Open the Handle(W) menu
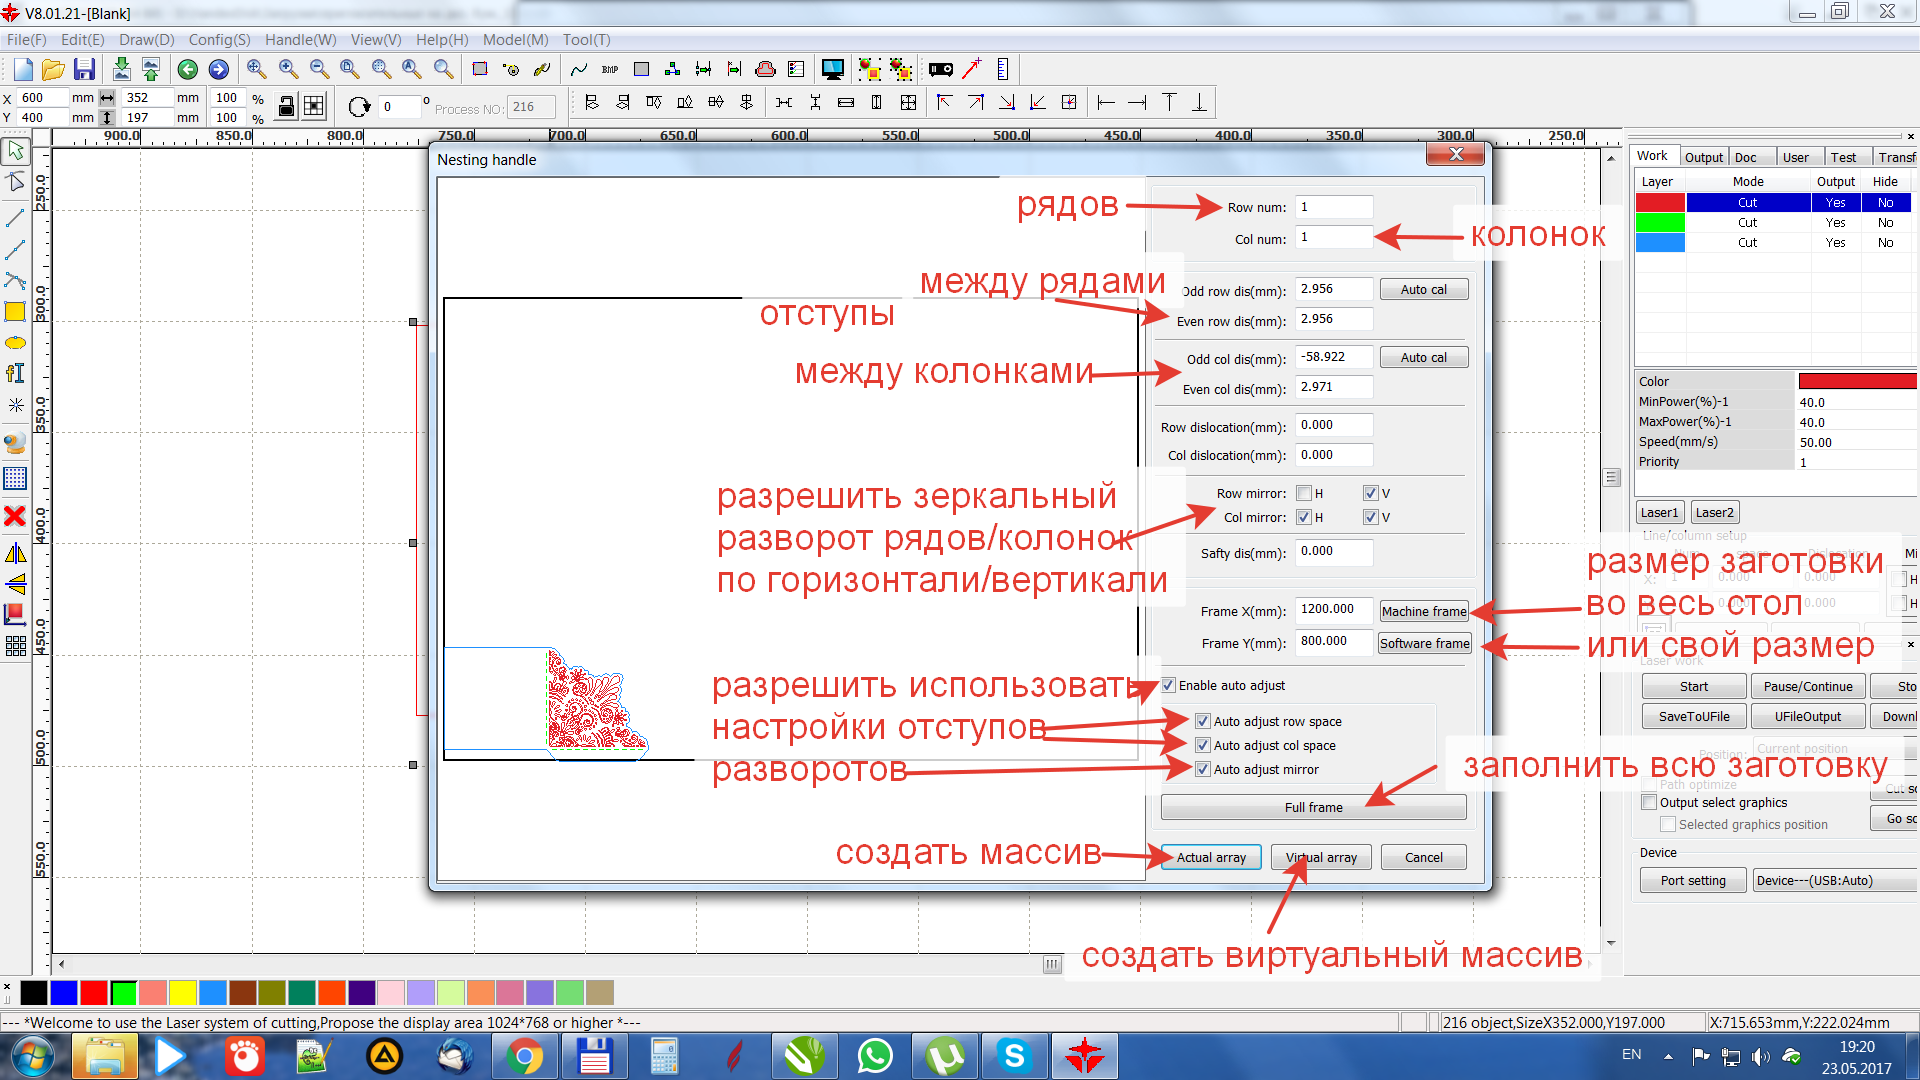The image size is (1920, 1080). coord(300,40)
